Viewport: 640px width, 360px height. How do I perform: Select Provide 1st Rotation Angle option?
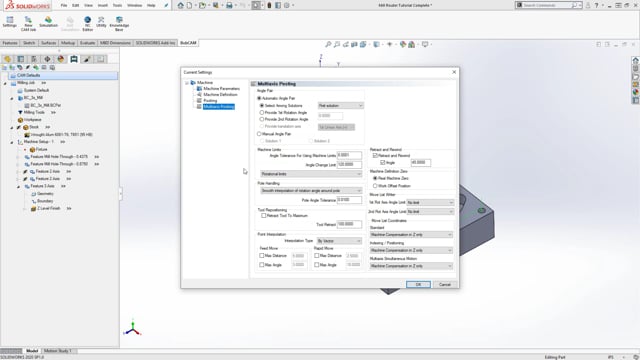click(262, 112)
